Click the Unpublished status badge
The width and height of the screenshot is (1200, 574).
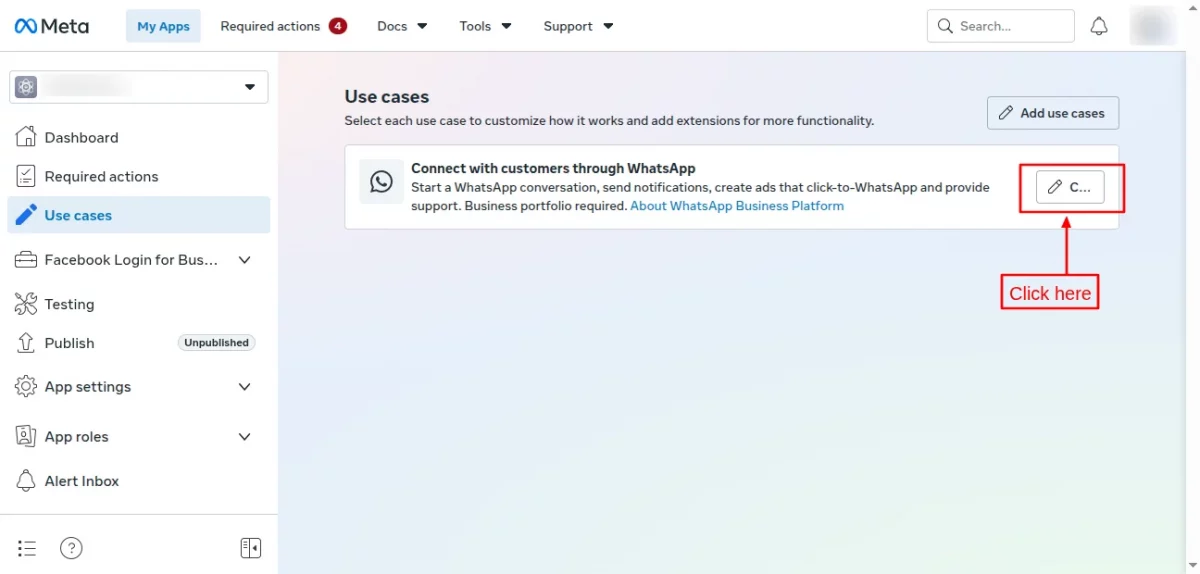(x=216, y=343)
